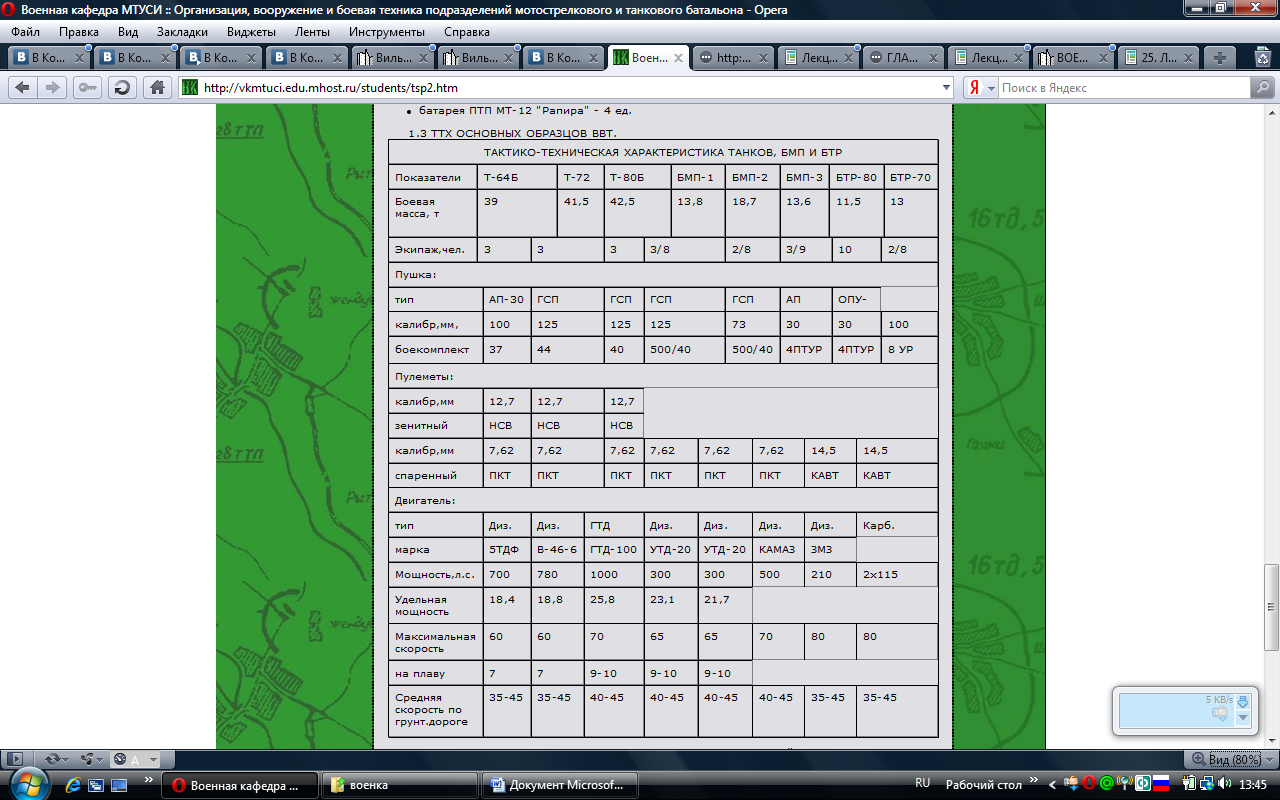The height and width of the screenshot is (800, 1280).
Task: Select the КАМАЗ engine brand cell
Action: click(x=778, y=550)
